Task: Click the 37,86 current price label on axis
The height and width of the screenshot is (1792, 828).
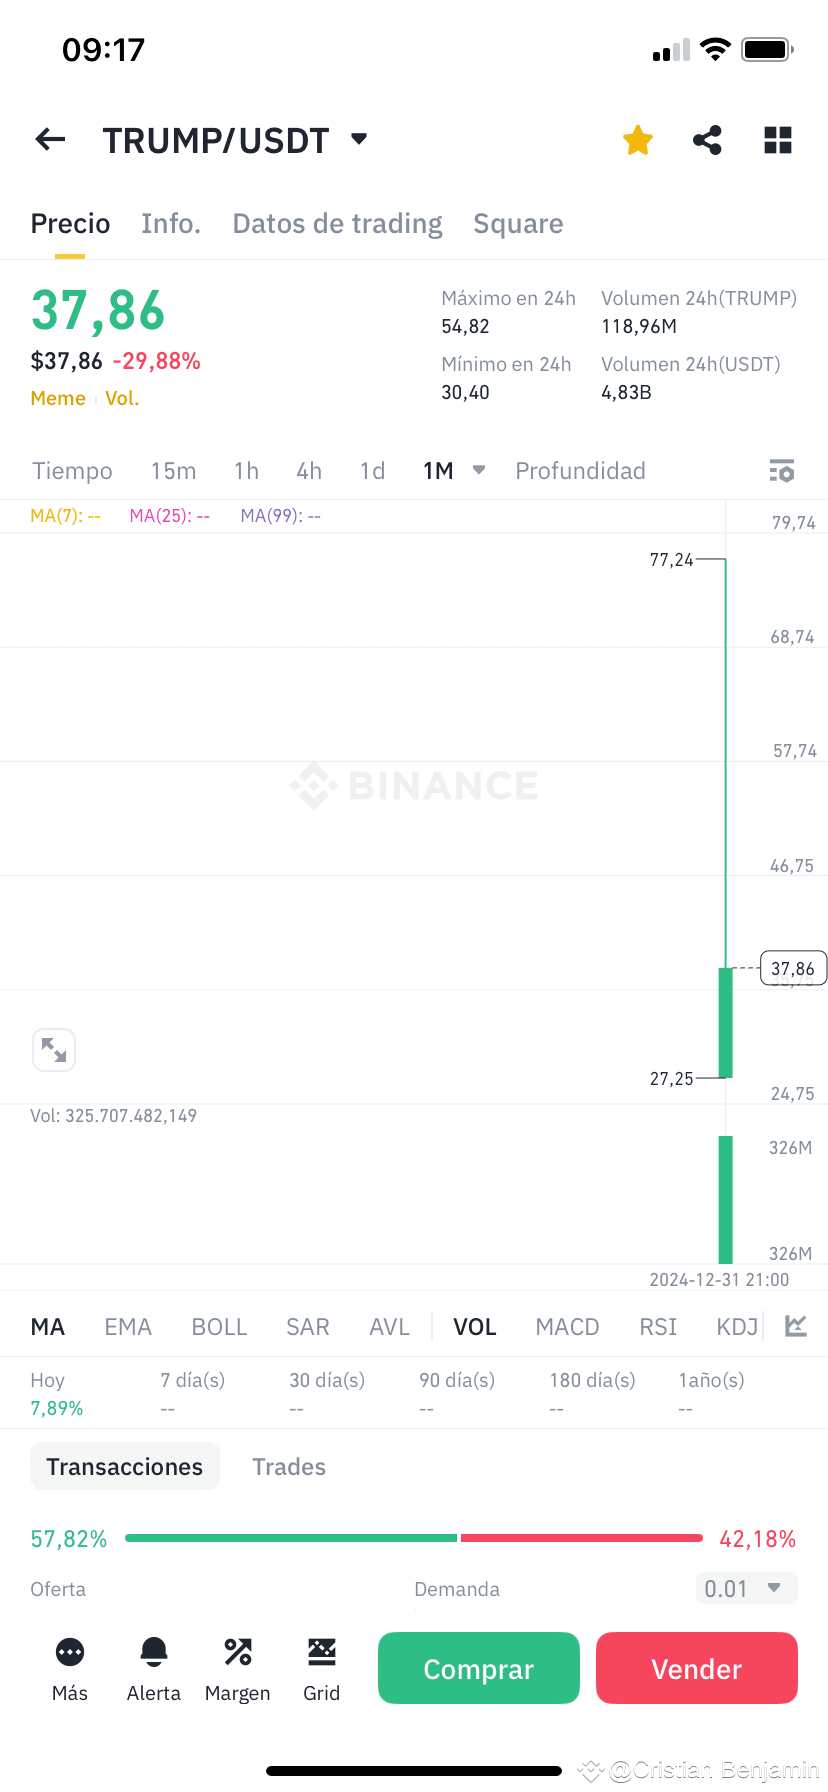Action: click(793, 968)
